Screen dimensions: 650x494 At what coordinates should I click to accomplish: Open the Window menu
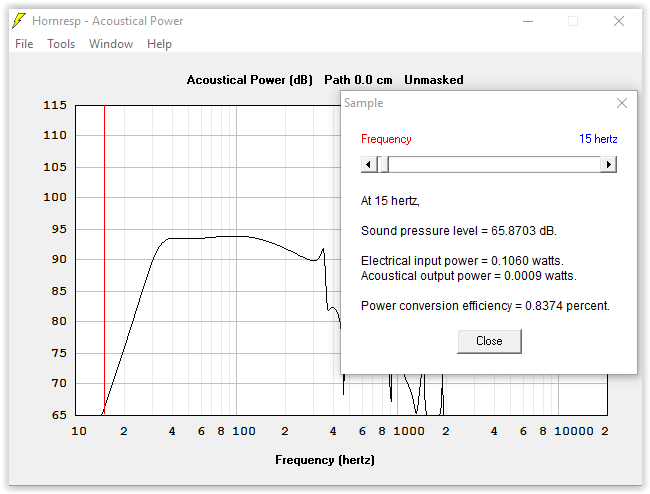coord(111,44)
